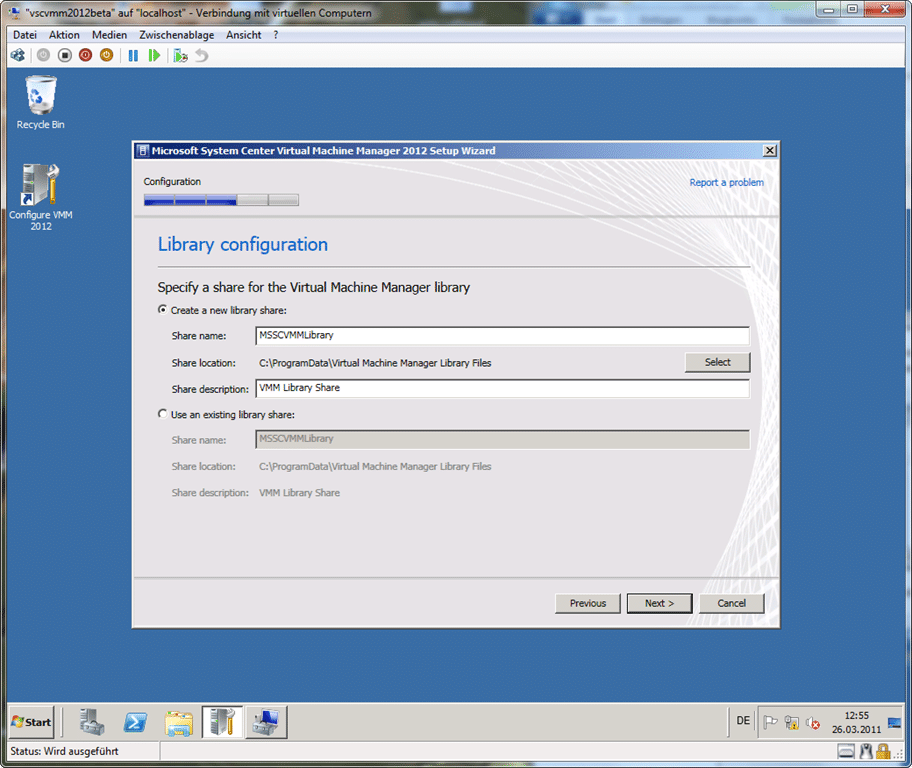Viewport: 912px width, 768px height.
Task: Click the greyed existing share location path
Action: coord(375,467)
